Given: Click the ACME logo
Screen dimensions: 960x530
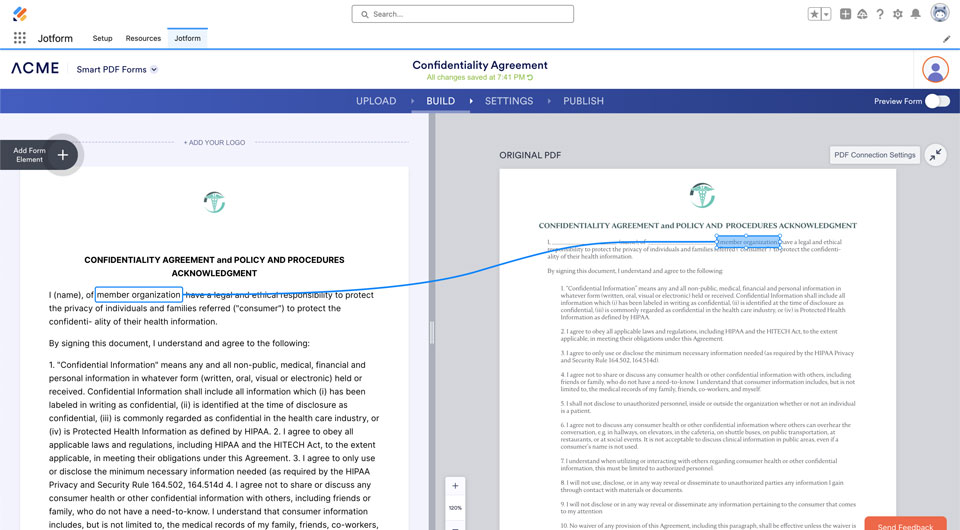Looking at the screenshot, I should (35, 68).
